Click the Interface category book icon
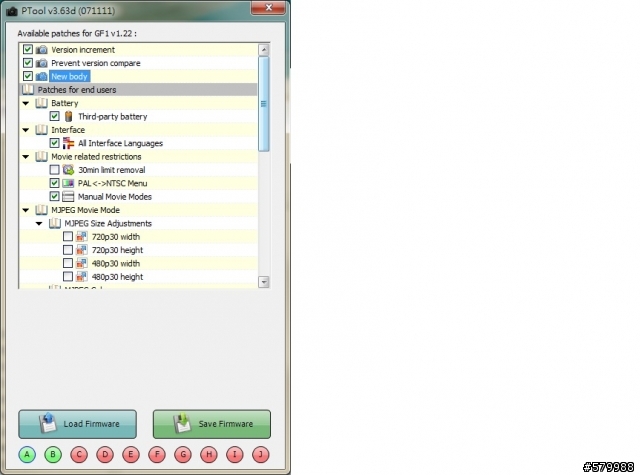The image size is (640, 475). tap(41, 130)
